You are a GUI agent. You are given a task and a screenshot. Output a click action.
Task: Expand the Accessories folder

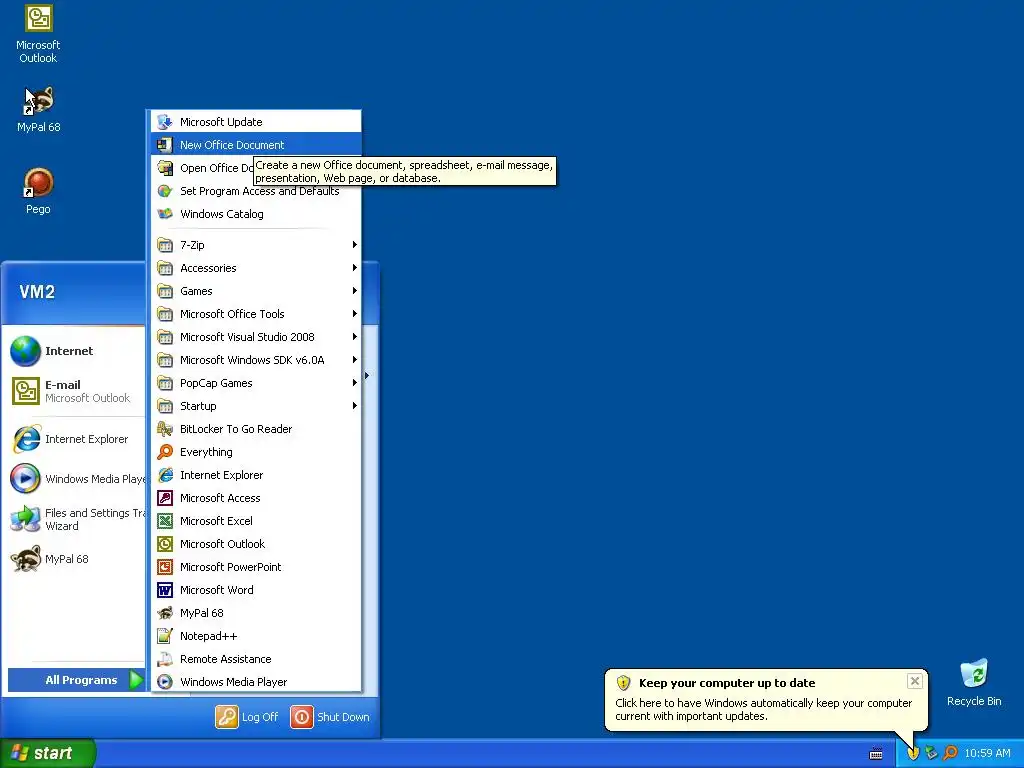(x=256, y=268)
